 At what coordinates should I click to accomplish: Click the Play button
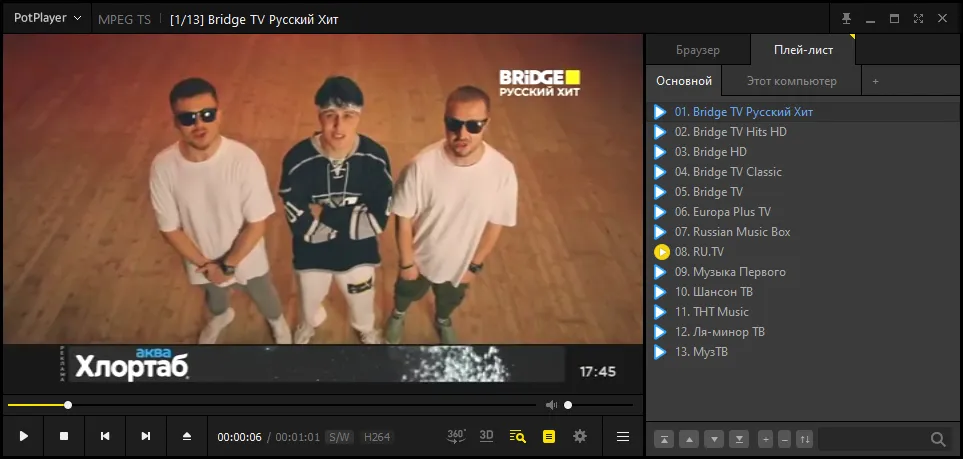24,436
